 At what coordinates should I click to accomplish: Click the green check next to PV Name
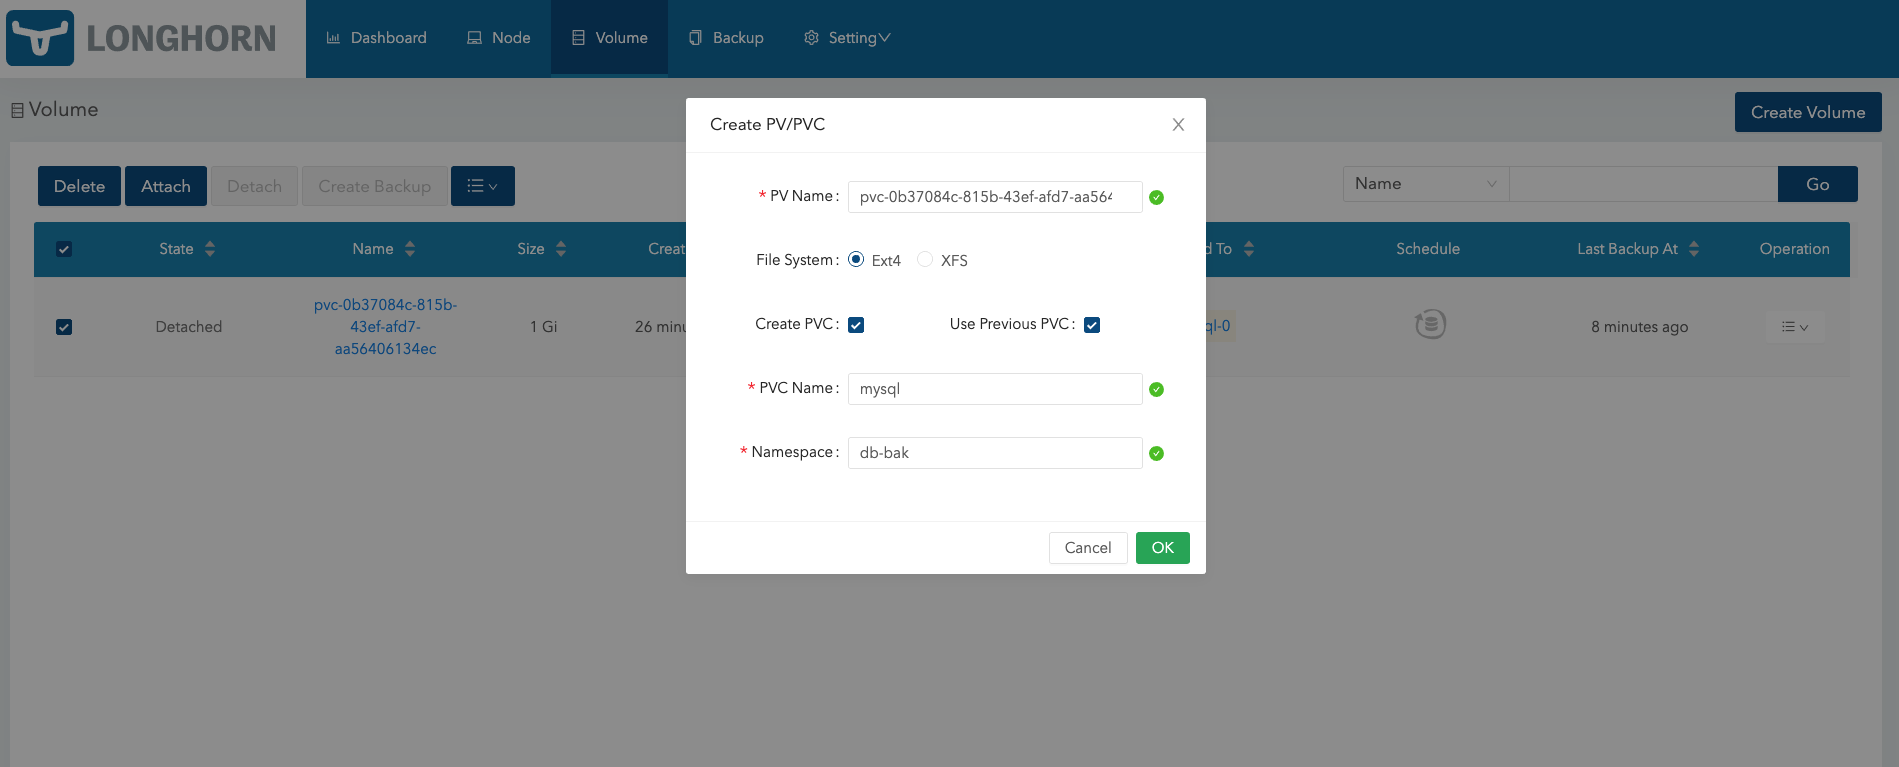coord(1156,197)
